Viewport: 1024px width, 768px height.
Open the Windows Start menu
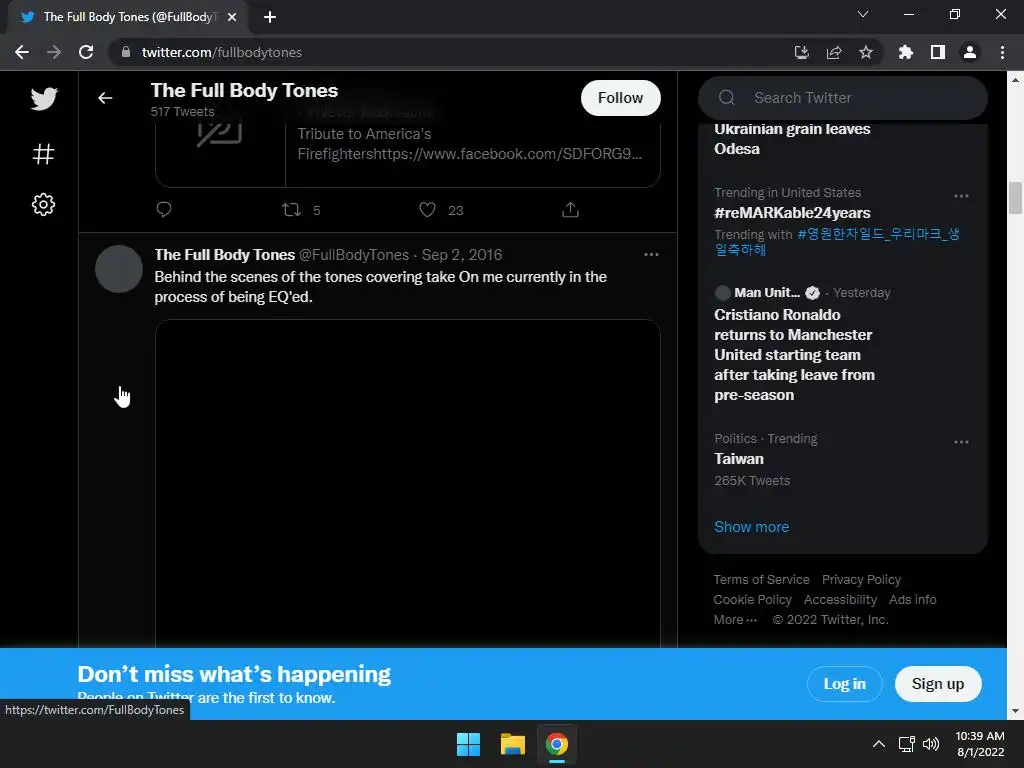[x=468, y=744]
